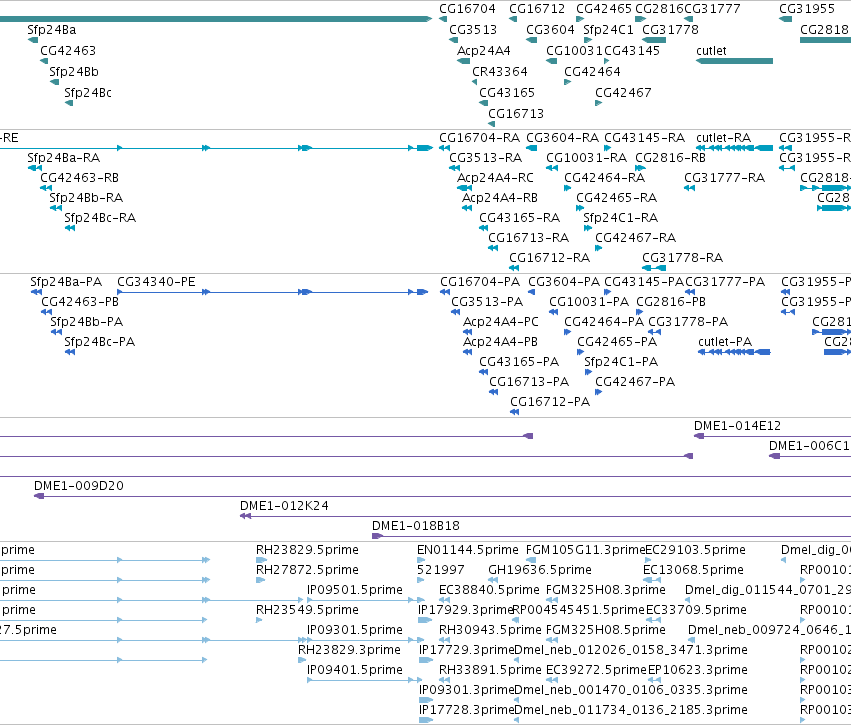Click transcript CG42465-RA
Viewport: 851px width, 725px height.
(617, 198)
